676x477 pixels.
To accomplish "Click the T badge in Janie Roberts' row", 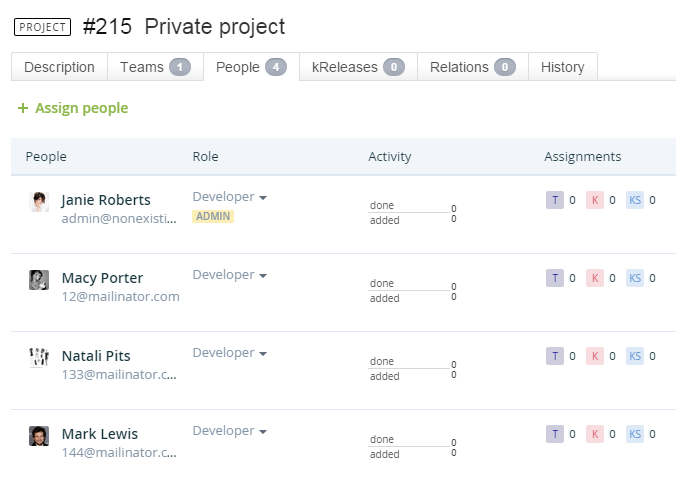I will 555,200.
